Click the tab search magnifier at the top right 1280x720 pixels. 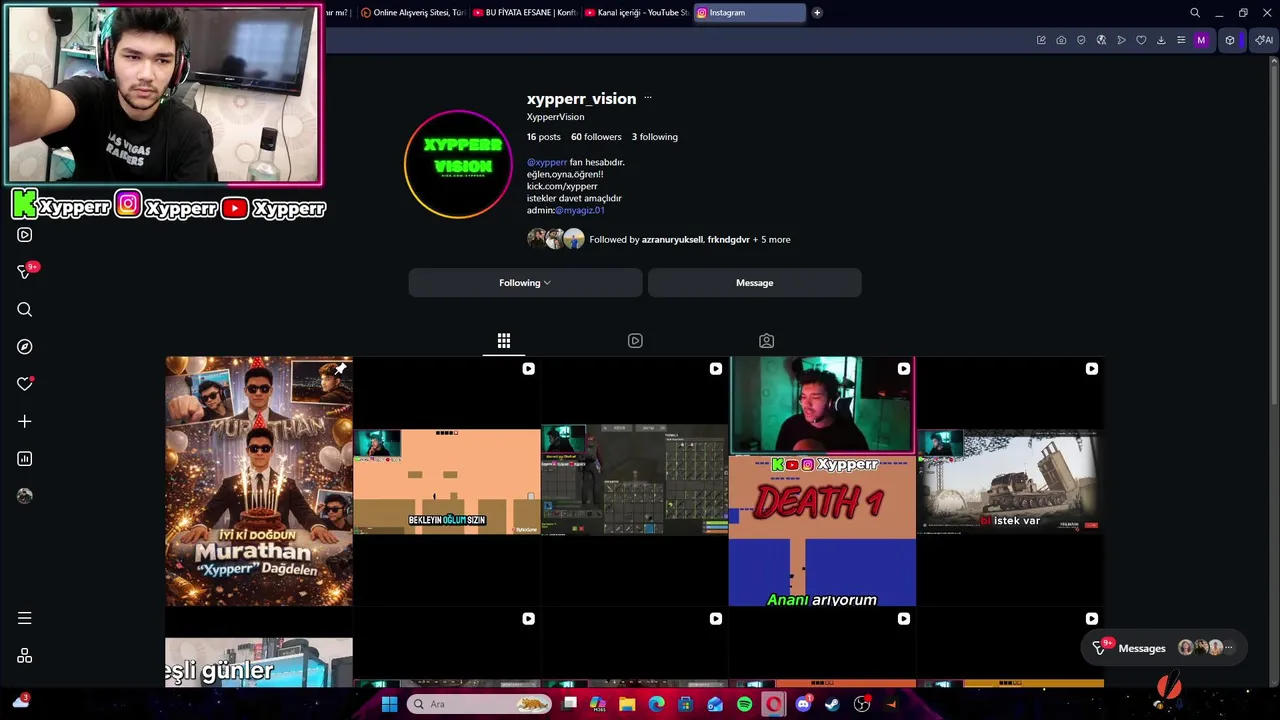1195,13
